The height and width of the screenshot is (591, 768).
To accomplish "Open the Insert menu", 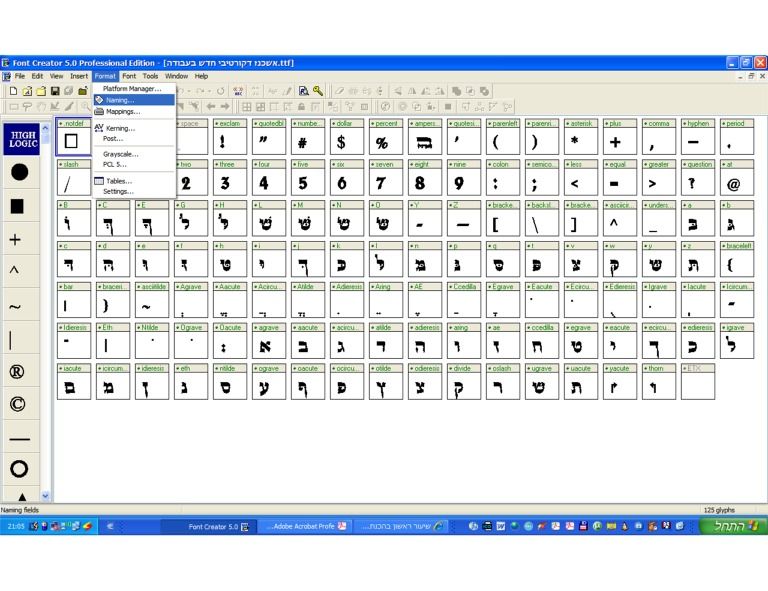I will pyautogui.click(x=79, y=76).
